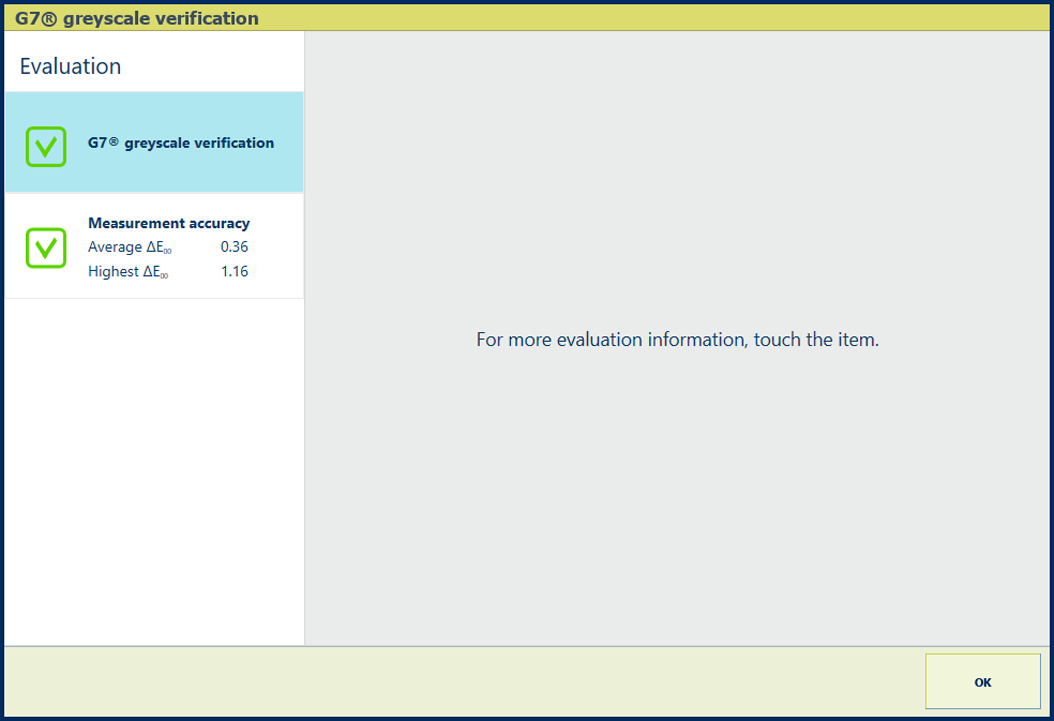Click the Average ΔE00 label
The width and height of the screenshot is (1054, 721).
pos(129,248)
